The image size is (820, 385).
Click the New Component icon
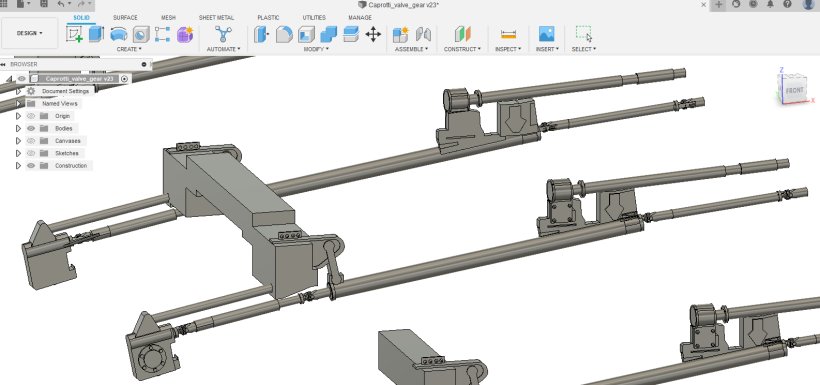point(401,35)
